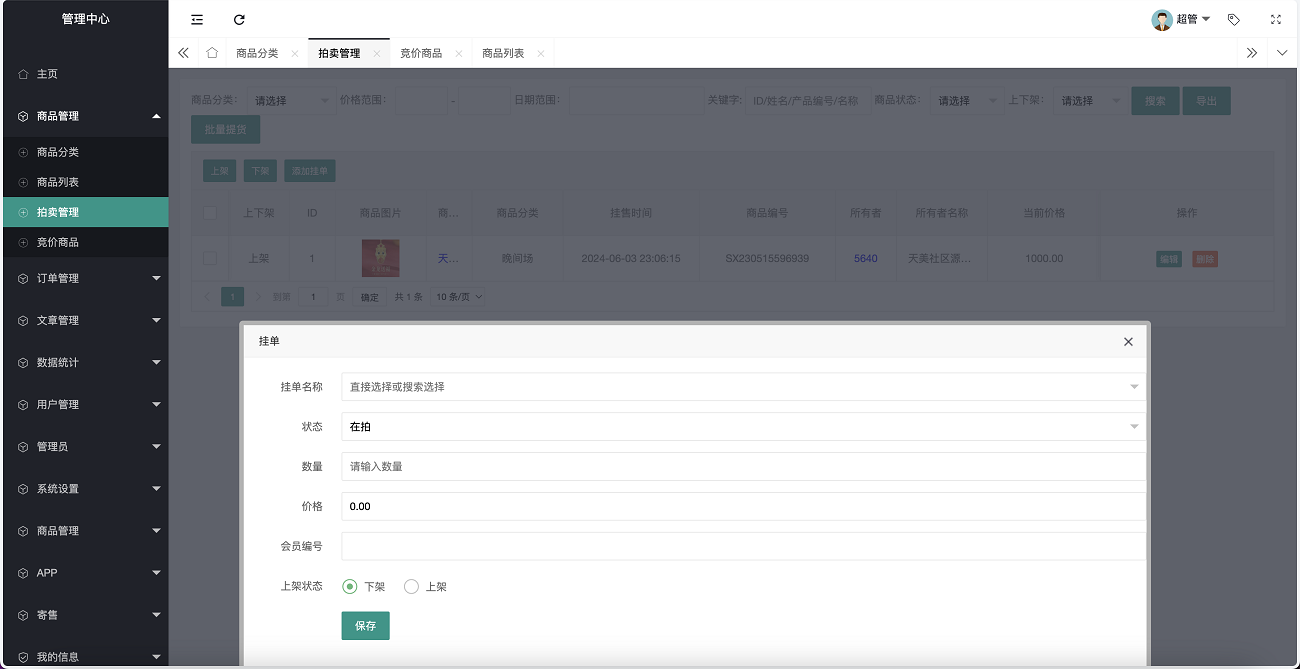Click the refresh icon in top bar
The width and height of the screenshot is (1300, 669).
click(x=239, y=19)
